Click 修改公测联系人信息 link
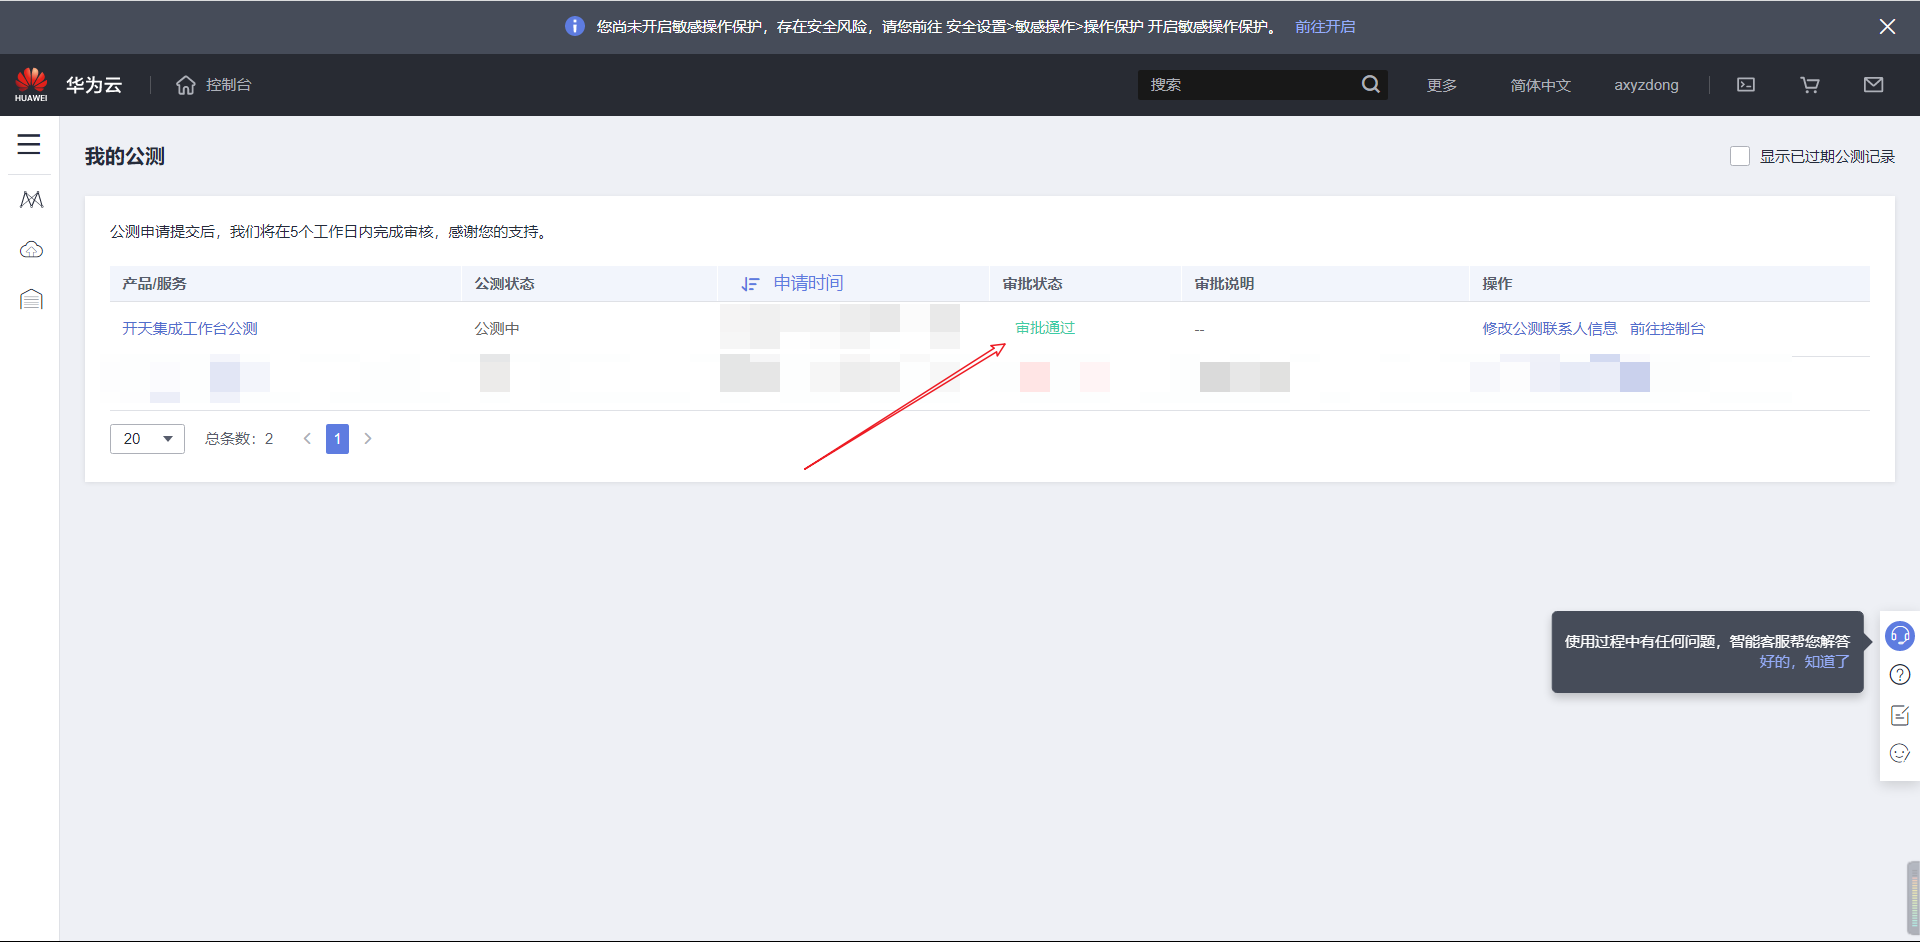 [1549, 328]
